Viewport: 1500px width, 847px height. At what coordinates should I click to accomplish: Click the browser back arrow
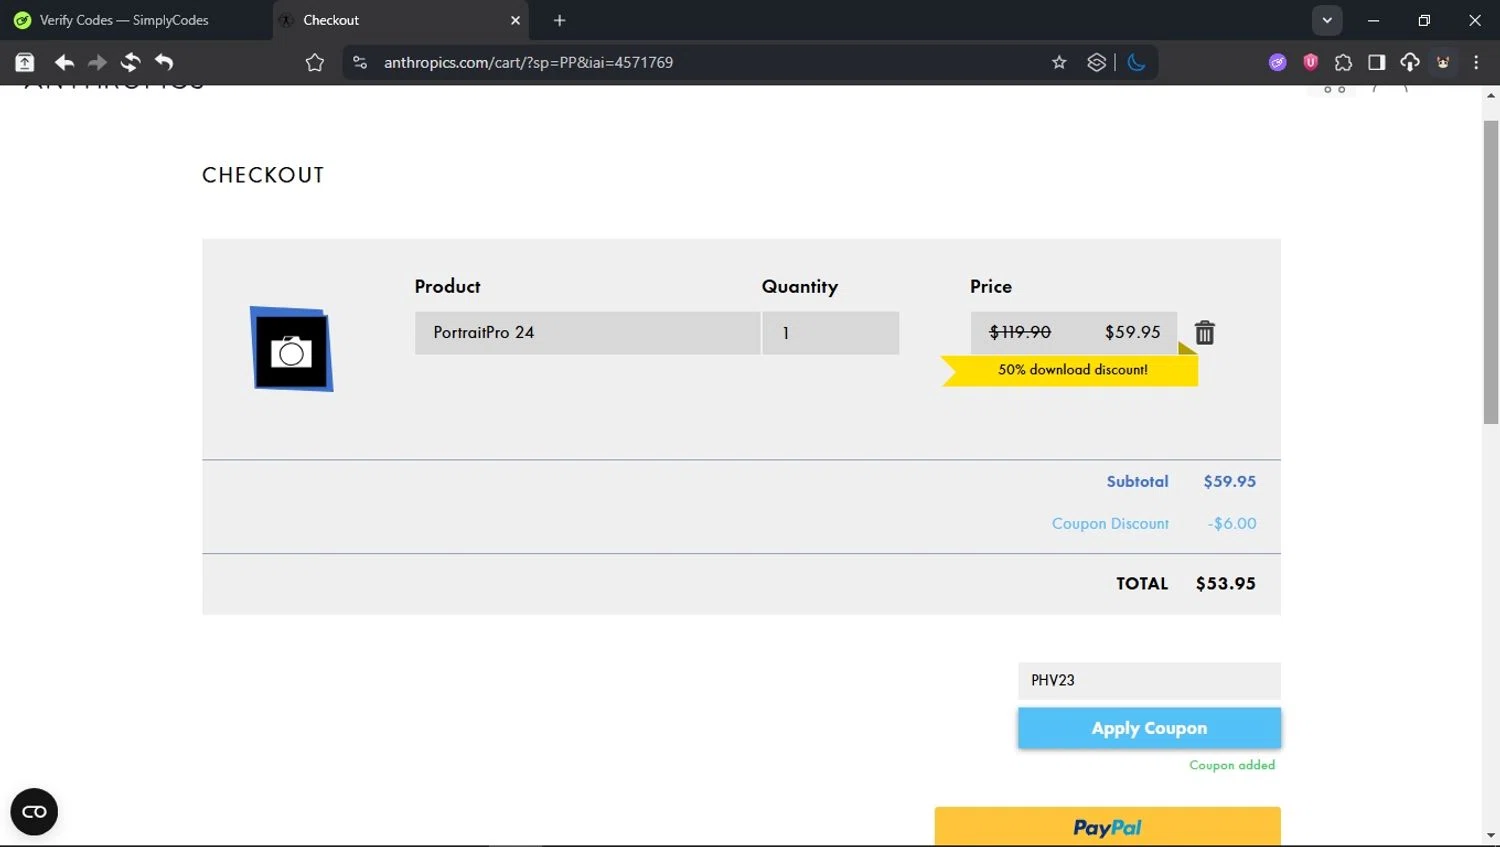(64, 62)
